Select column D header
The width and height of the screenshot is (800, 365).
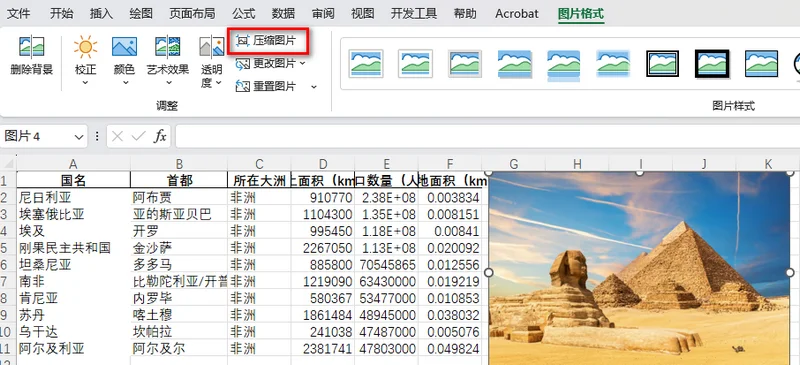(x=323, y=164)
